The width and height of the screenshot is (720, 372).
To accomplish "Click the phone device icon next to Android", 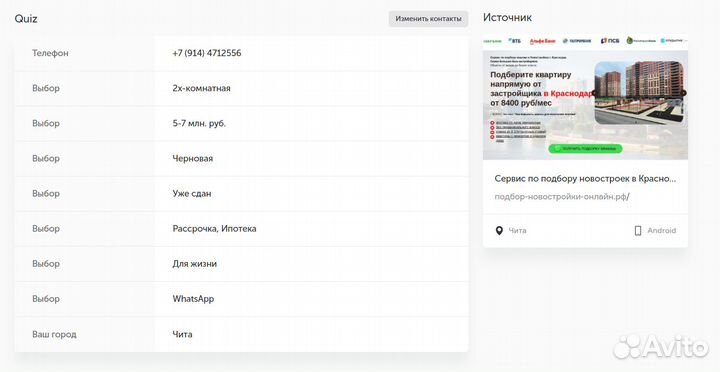I will (x=637, y=231).
